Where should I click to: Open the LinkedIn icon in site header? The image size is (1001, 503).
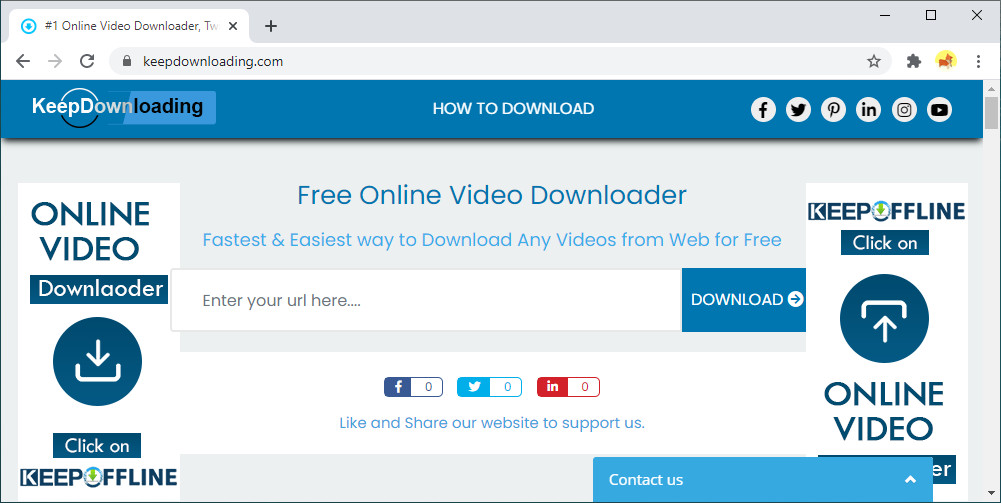tap(868, 109)
